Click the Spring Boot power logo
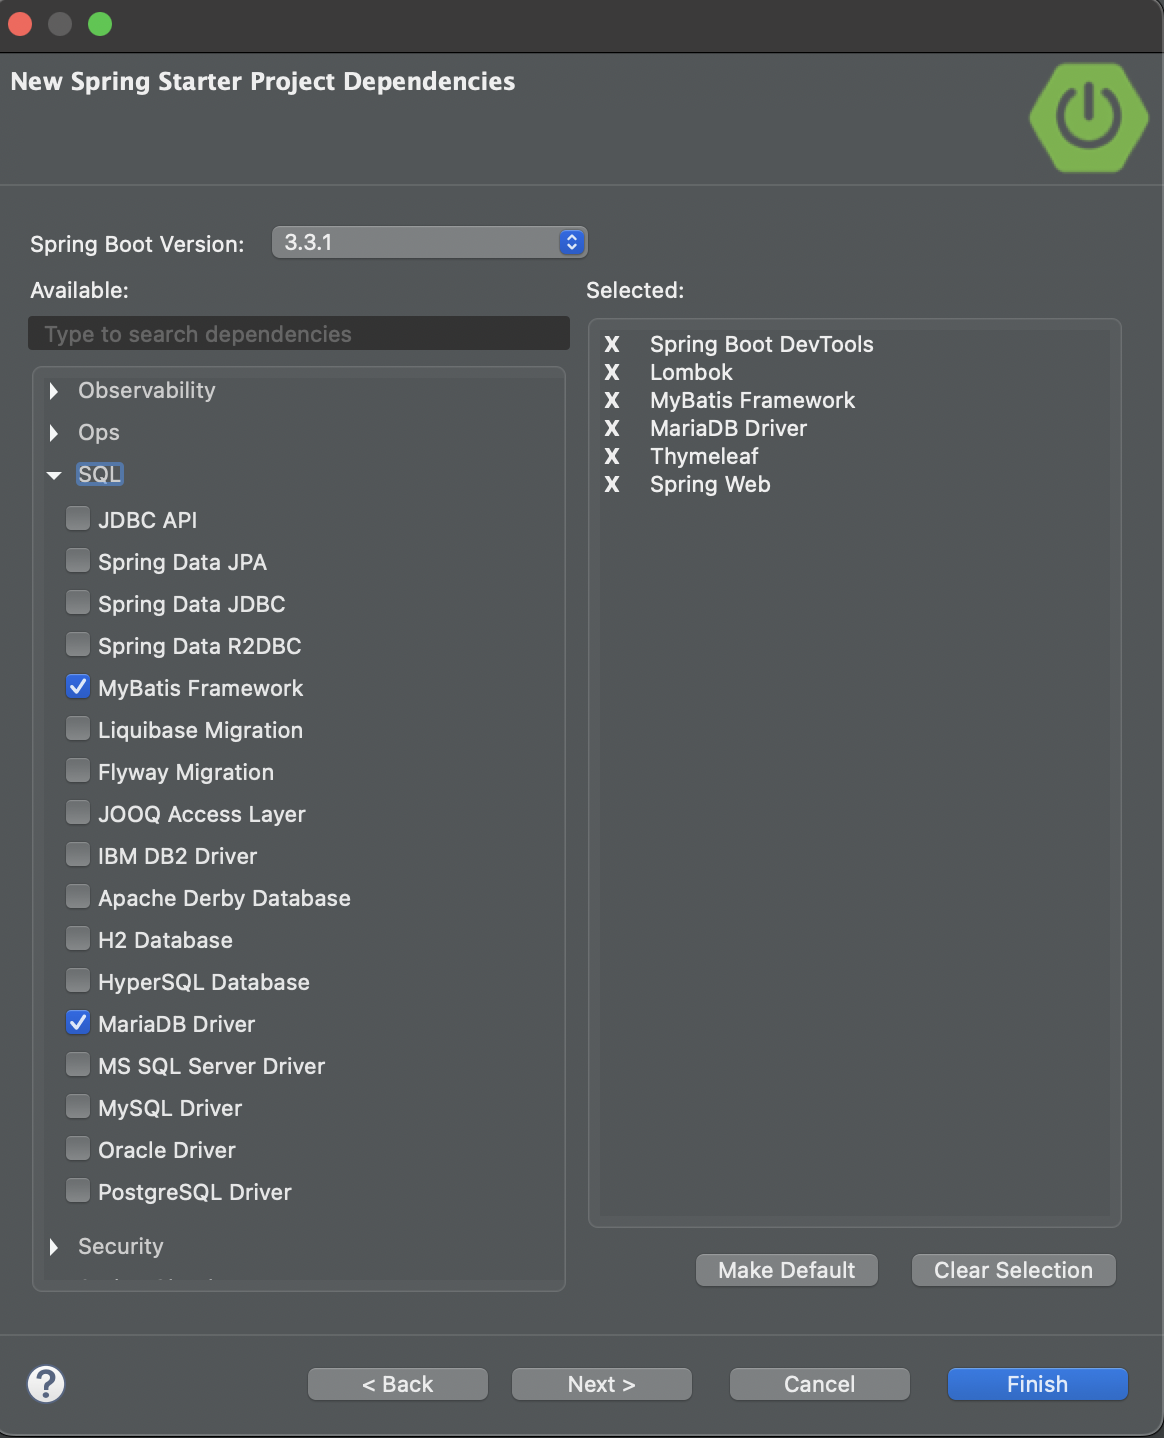This screenshot has height=1438, width=1164. pyautogui.click(x=1088, y=118)
